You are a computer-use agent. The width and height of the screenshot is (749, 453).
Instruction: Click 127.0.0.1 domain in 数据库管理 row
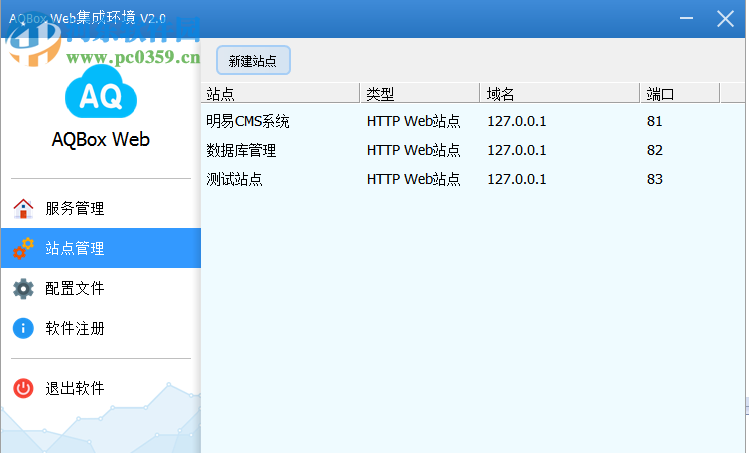pos(517,151)
